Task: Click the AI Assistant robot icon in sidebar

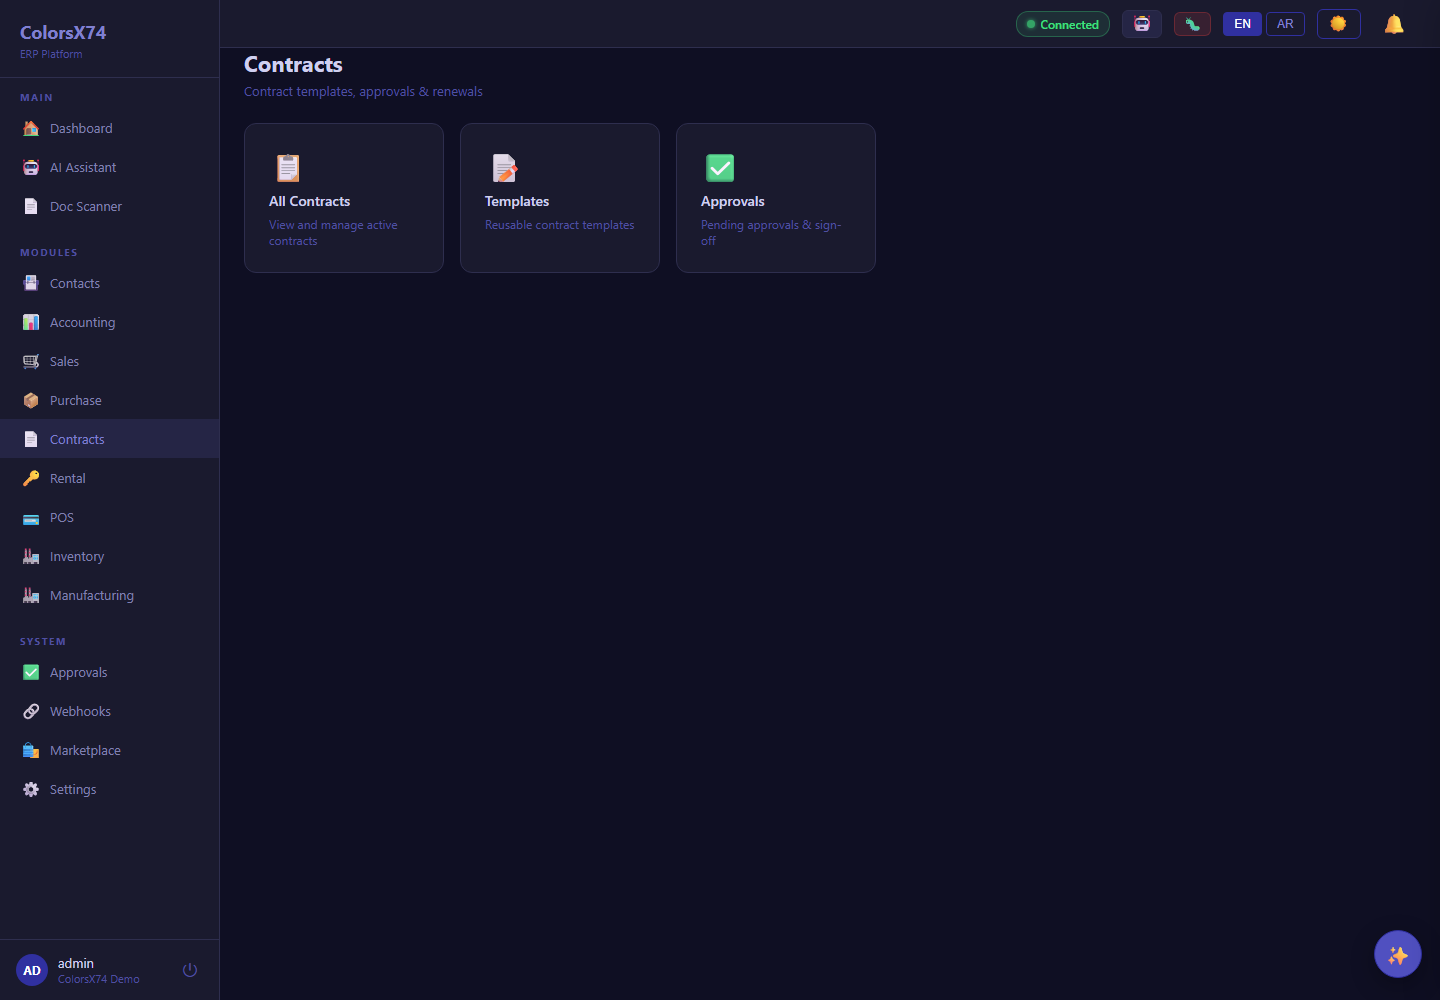Action: tap(31, 167)
